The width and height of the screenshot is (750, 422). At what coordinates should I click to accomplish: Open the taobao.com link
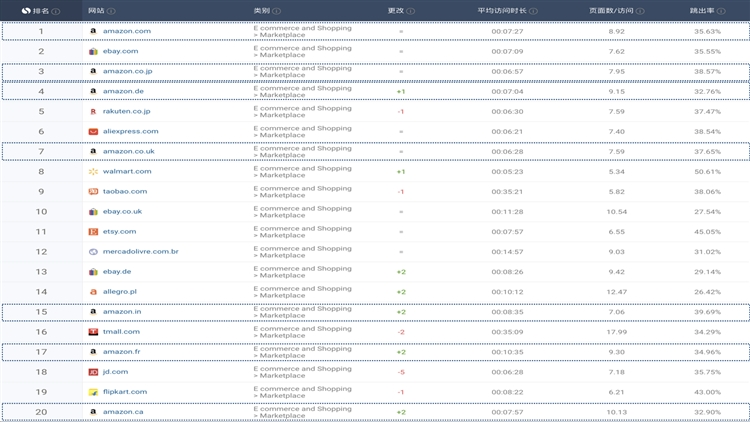(x=125, y=191)
